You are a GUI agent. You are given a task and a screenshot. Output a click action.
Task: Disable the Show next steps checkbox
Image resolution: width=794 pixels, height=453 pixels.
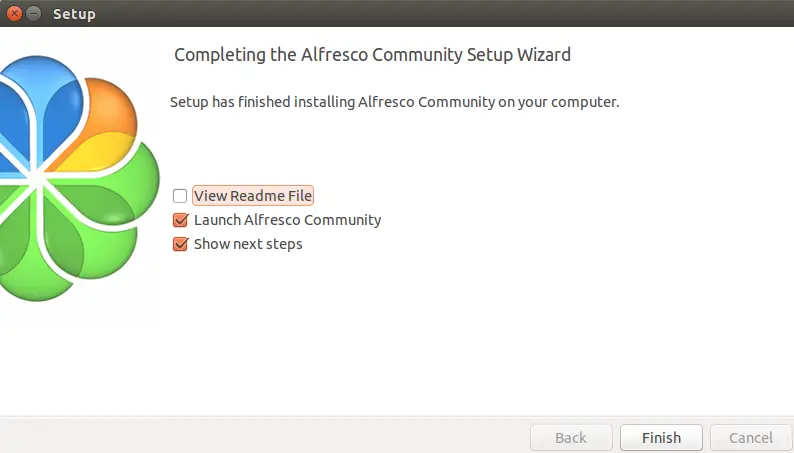click(x=180, y=244)
